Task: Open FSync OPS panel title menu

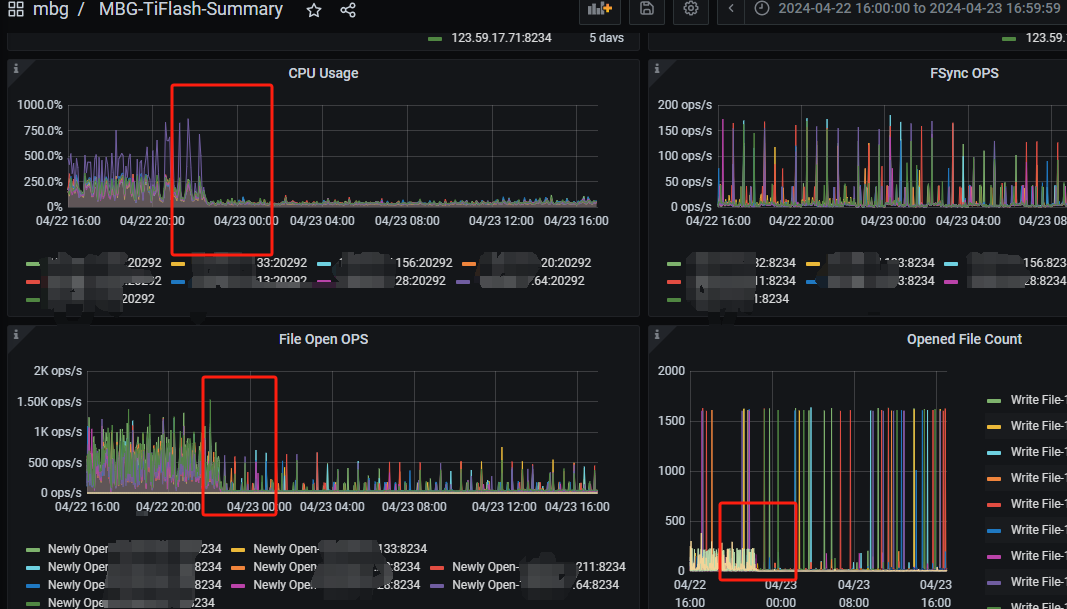Action: [963, 73]
